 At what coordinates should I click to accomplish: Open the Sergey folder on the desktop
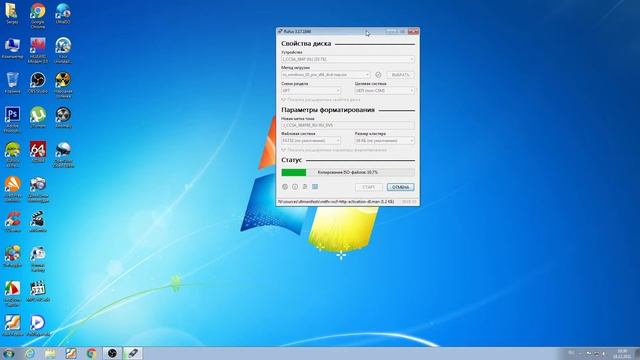point(12,13)
